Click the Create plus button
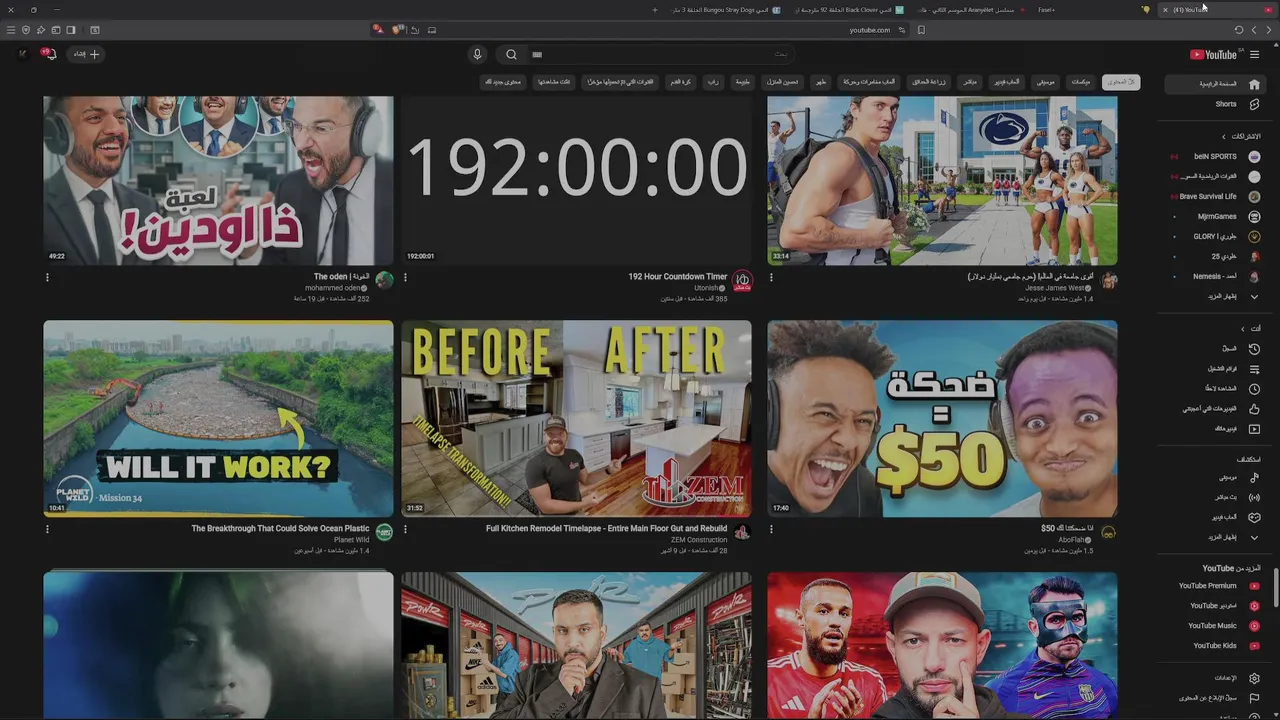 87,55
